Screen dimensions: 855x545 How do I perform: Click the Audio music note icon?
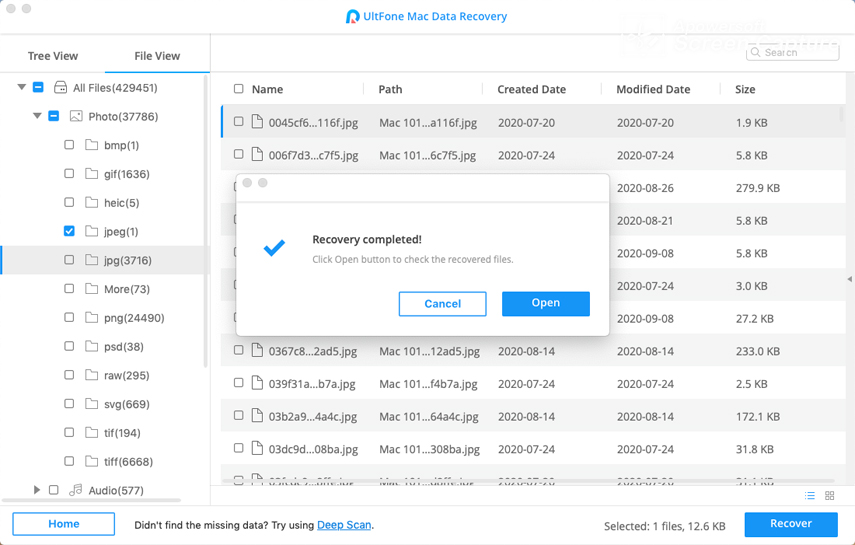tap(76, 490)
